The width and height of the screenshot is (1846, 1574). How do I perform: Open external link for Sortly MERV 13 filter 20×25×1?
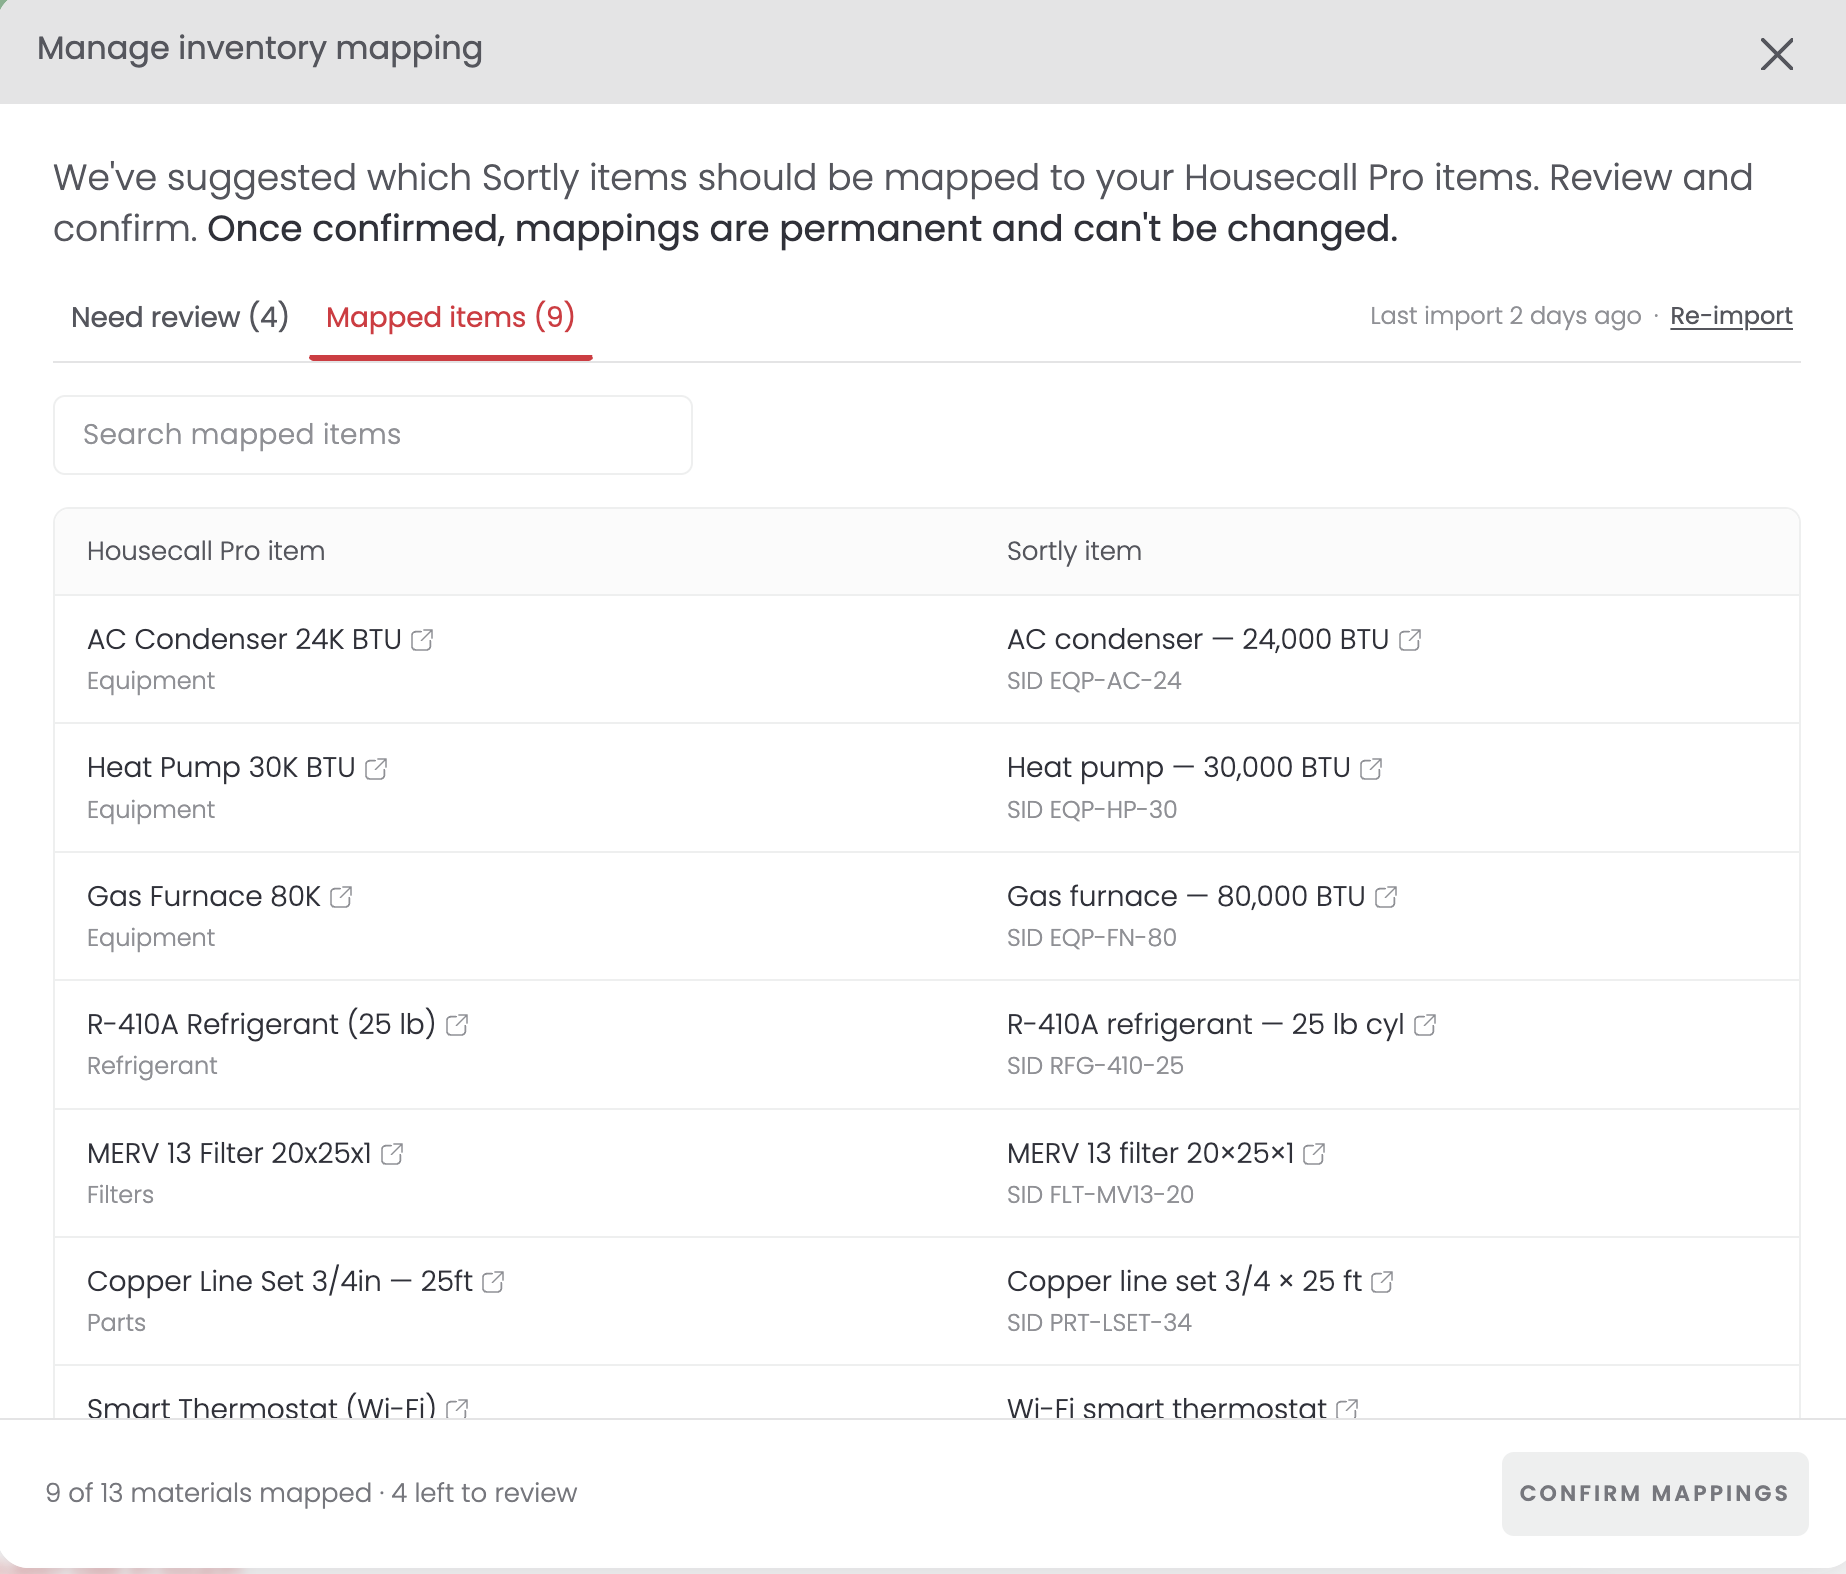[1314, 1154]
